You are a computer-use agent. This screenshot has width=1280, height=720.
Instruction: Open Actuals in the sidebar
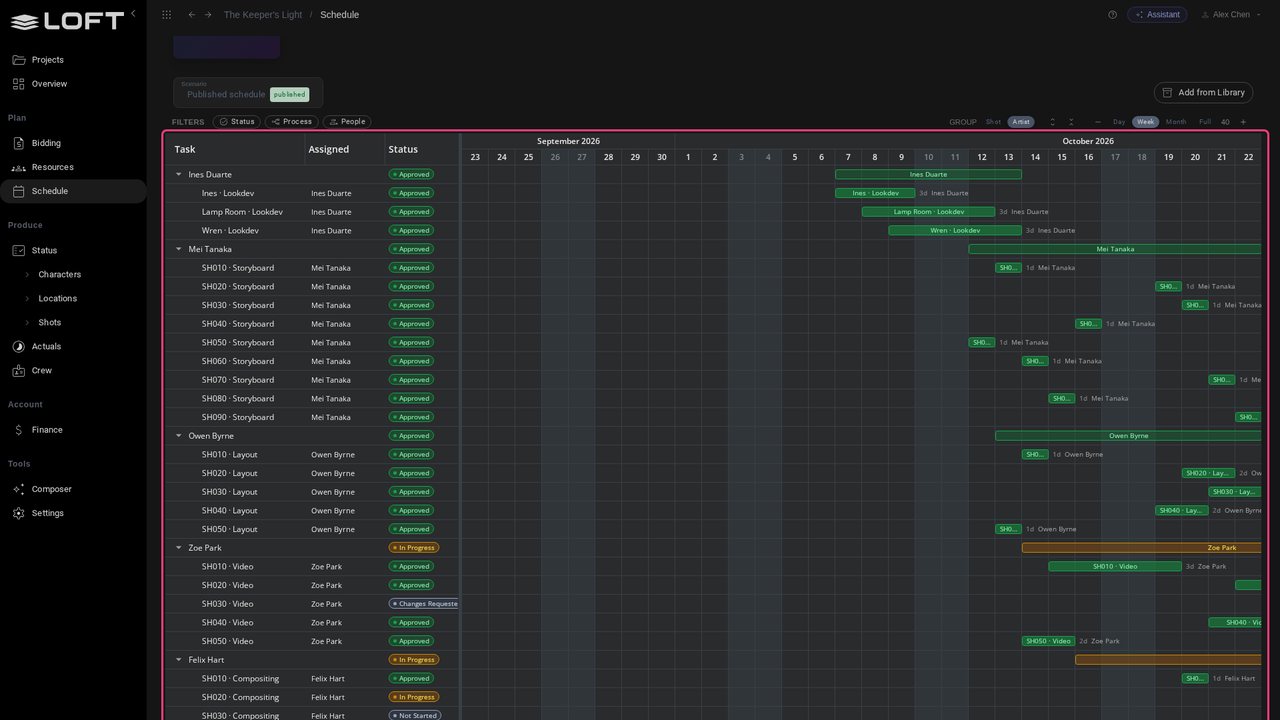pos(73,346)
